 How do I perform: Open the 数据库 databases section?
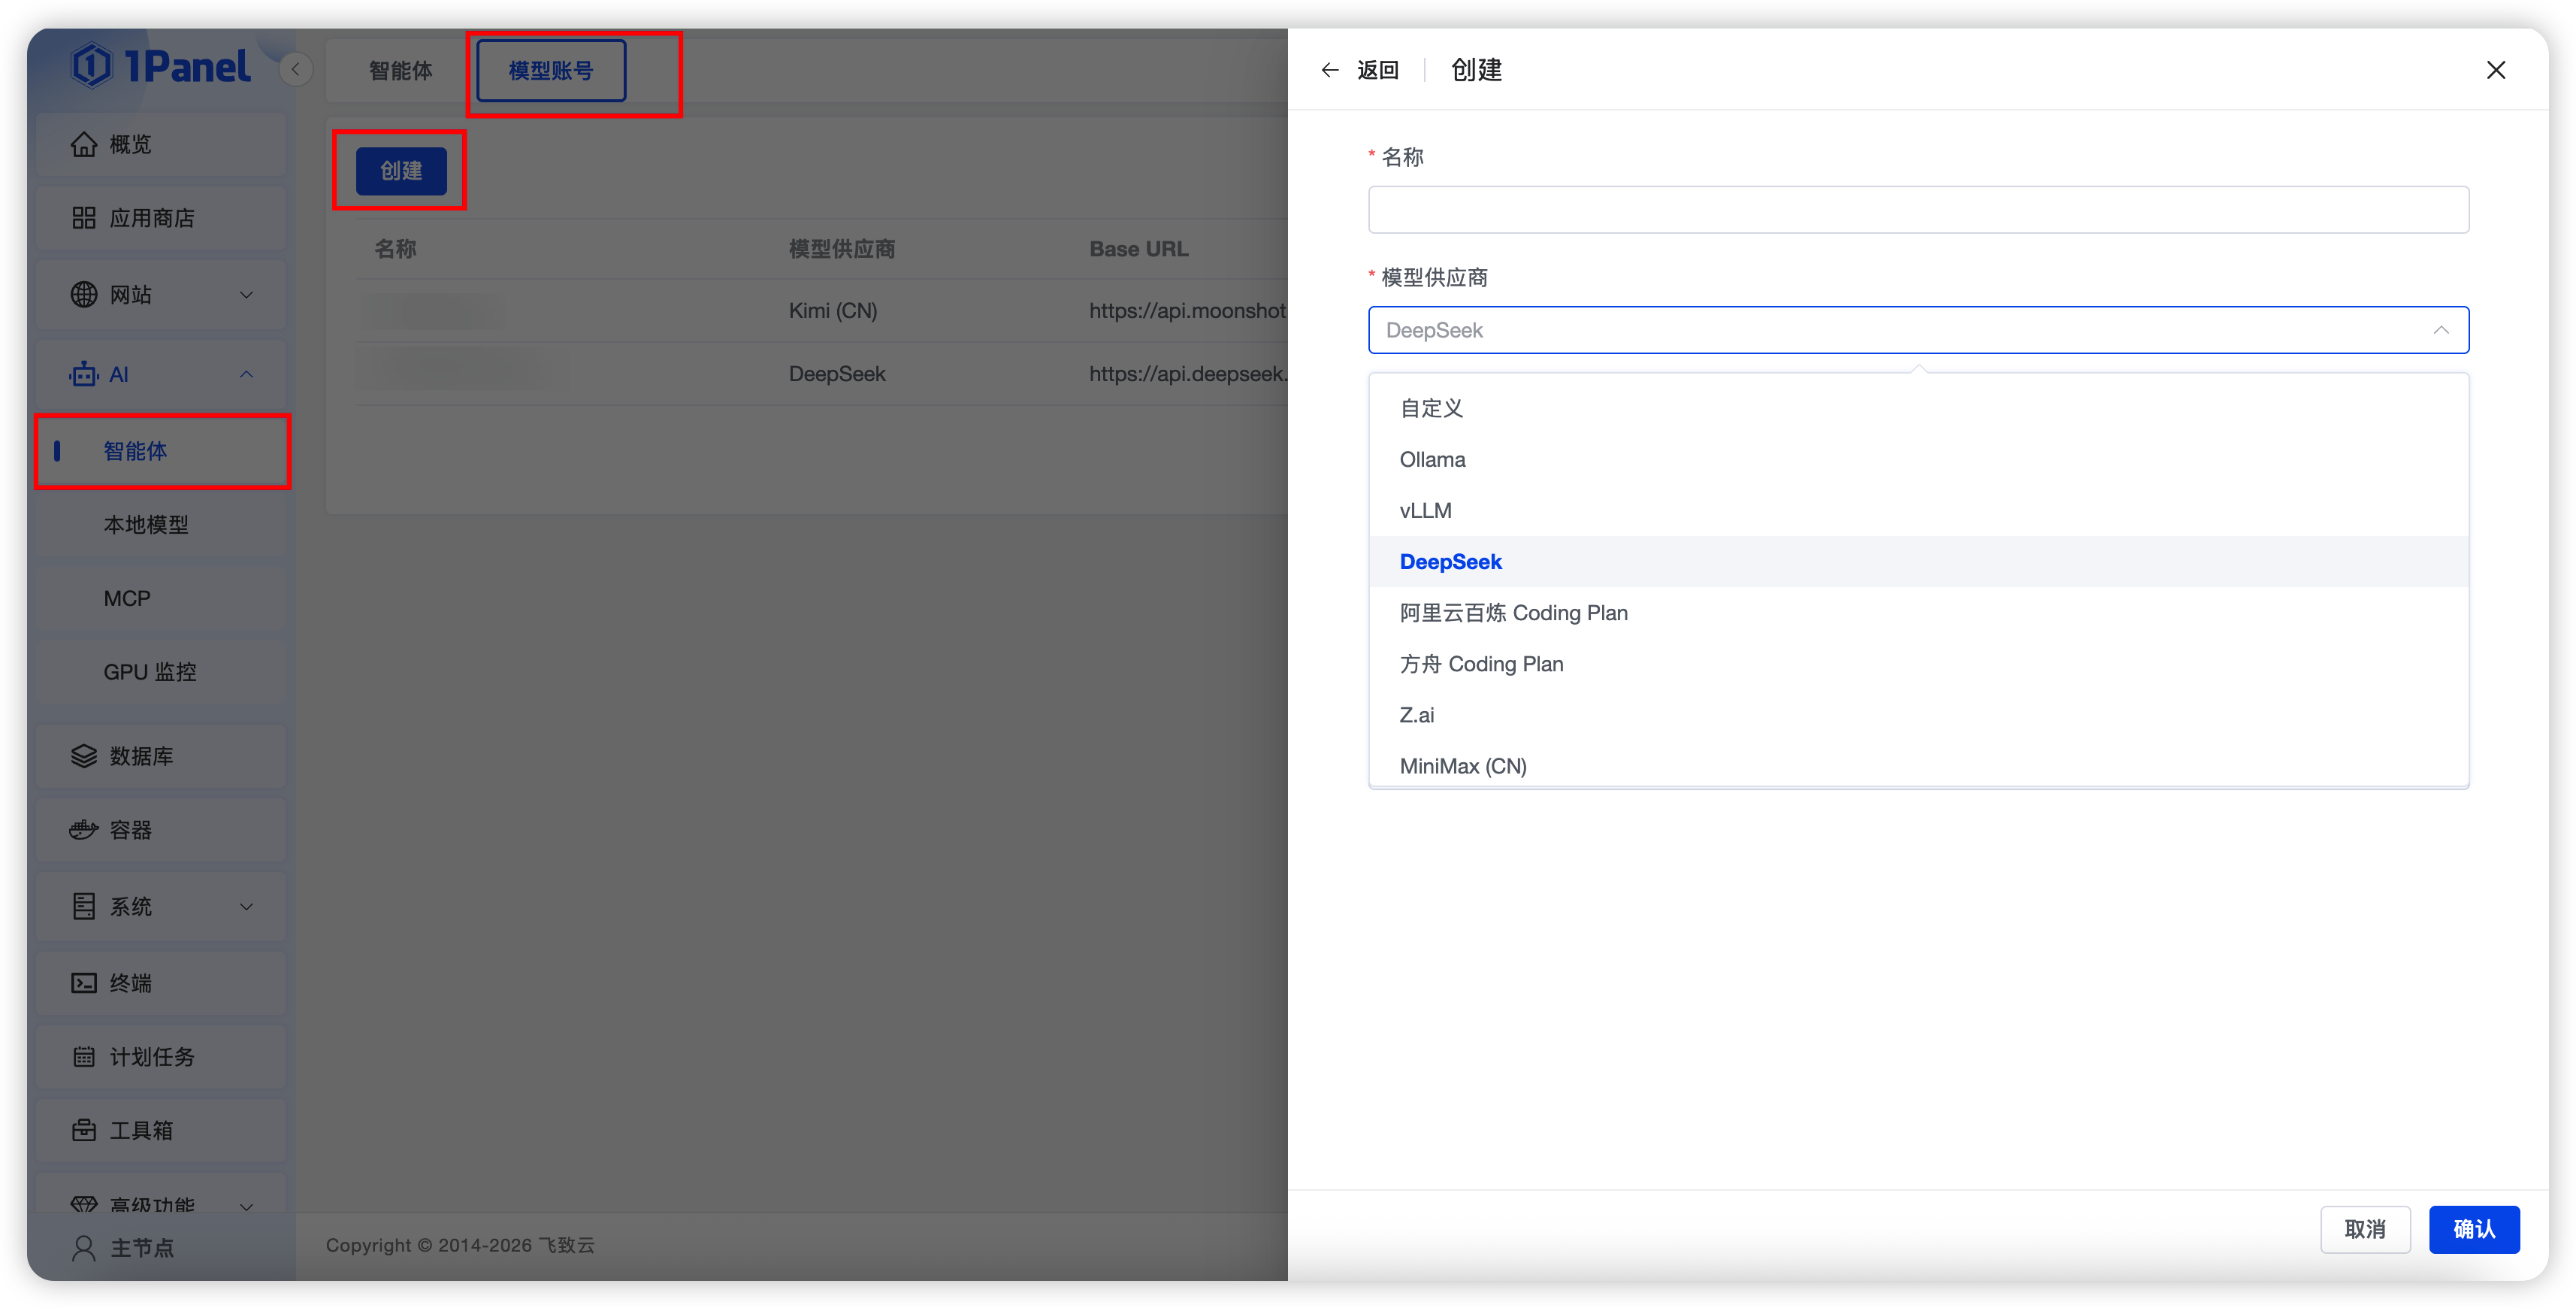tap(141, 756)
